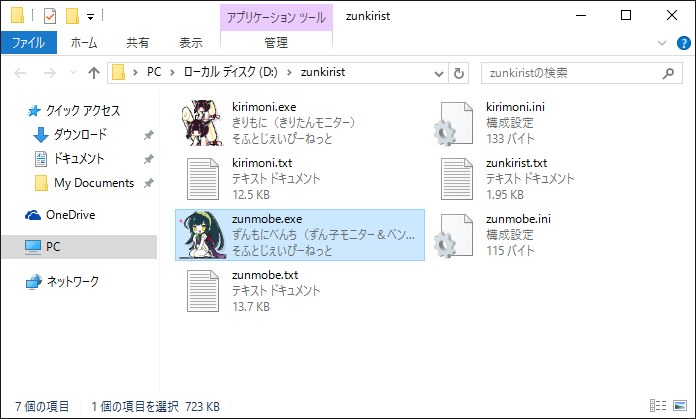
Task: Click zunkirist in the breadcrumb path
Action: (323, 72)
